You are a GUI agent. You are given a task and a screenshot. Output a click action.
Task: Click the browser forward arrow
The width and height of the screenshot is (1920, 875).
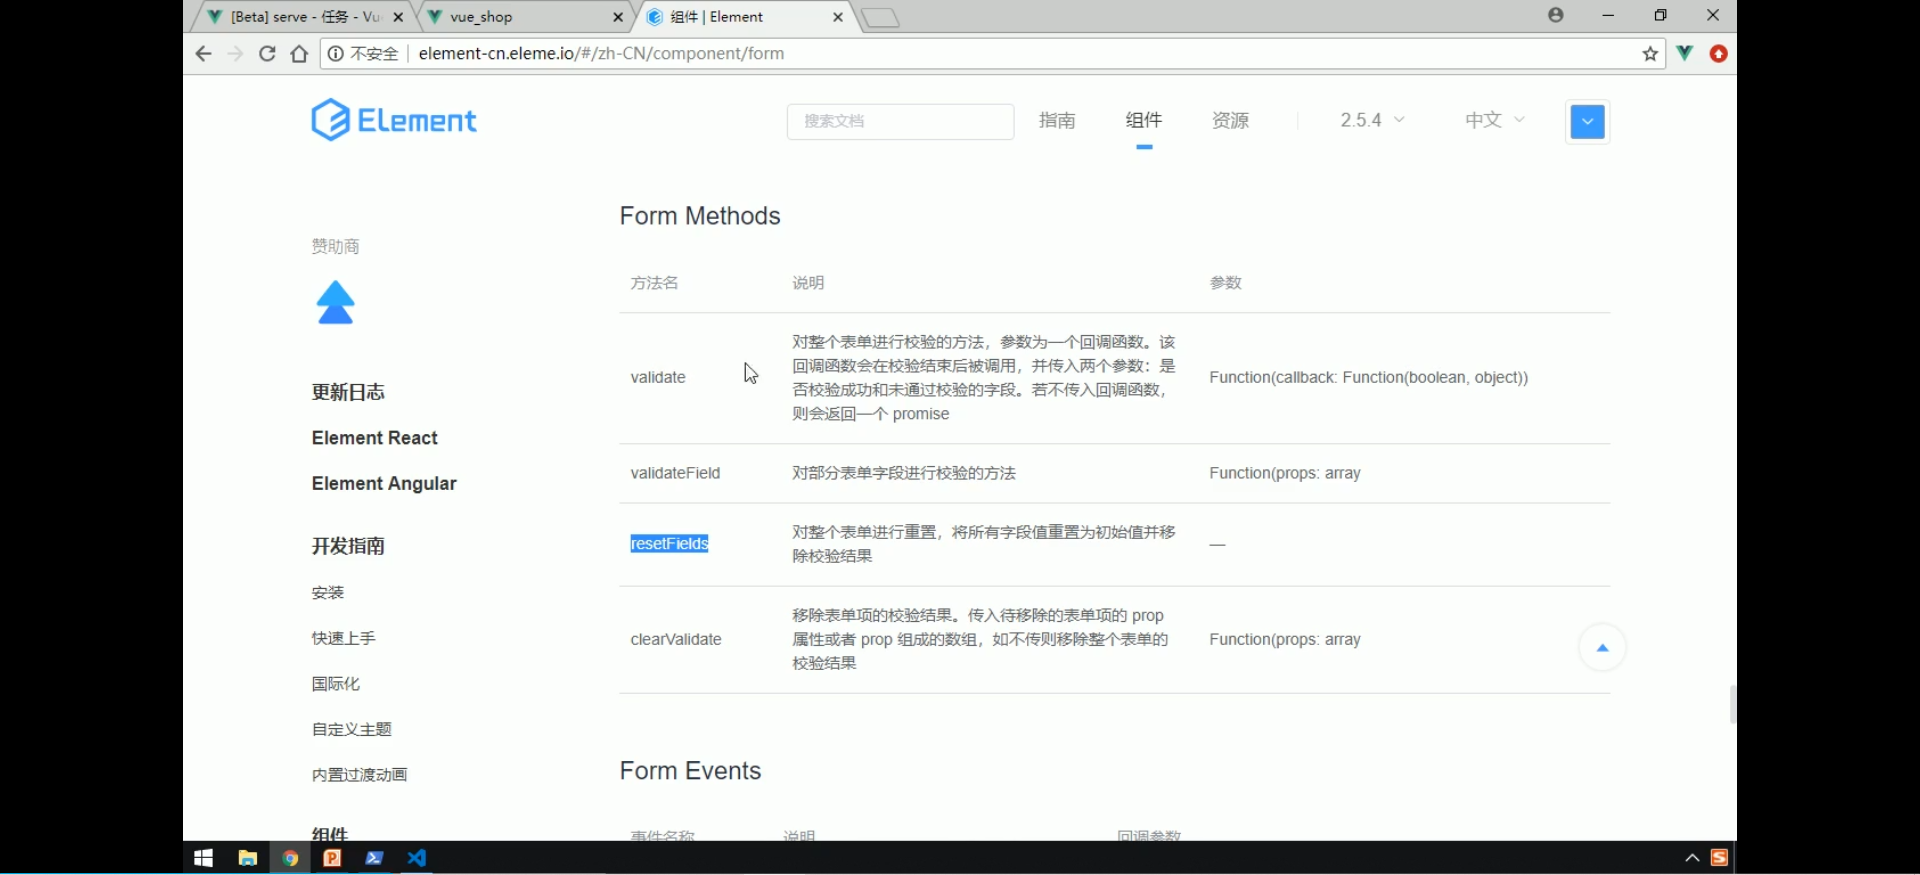pyautogui.click(x=235, y=54)
